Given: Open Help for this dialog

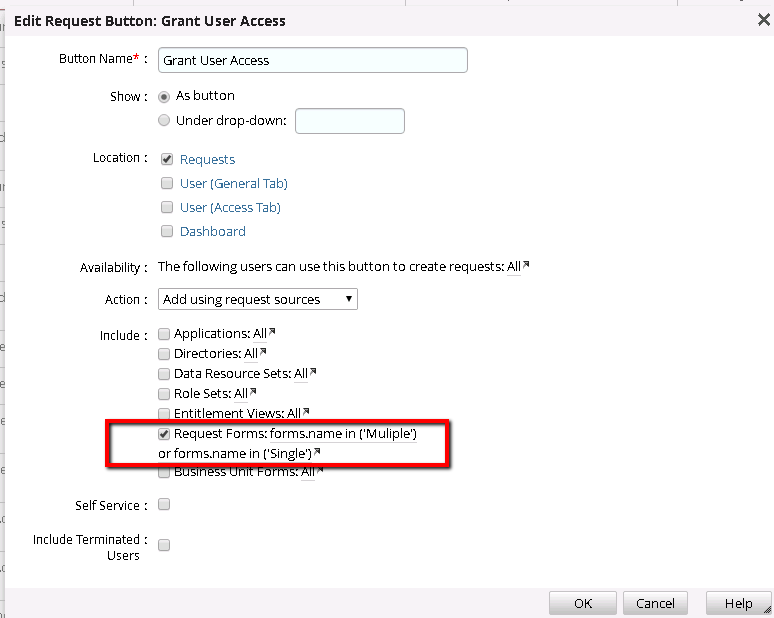Looking at the screenshot, I should pyautogui.click(x=737, y=603).
